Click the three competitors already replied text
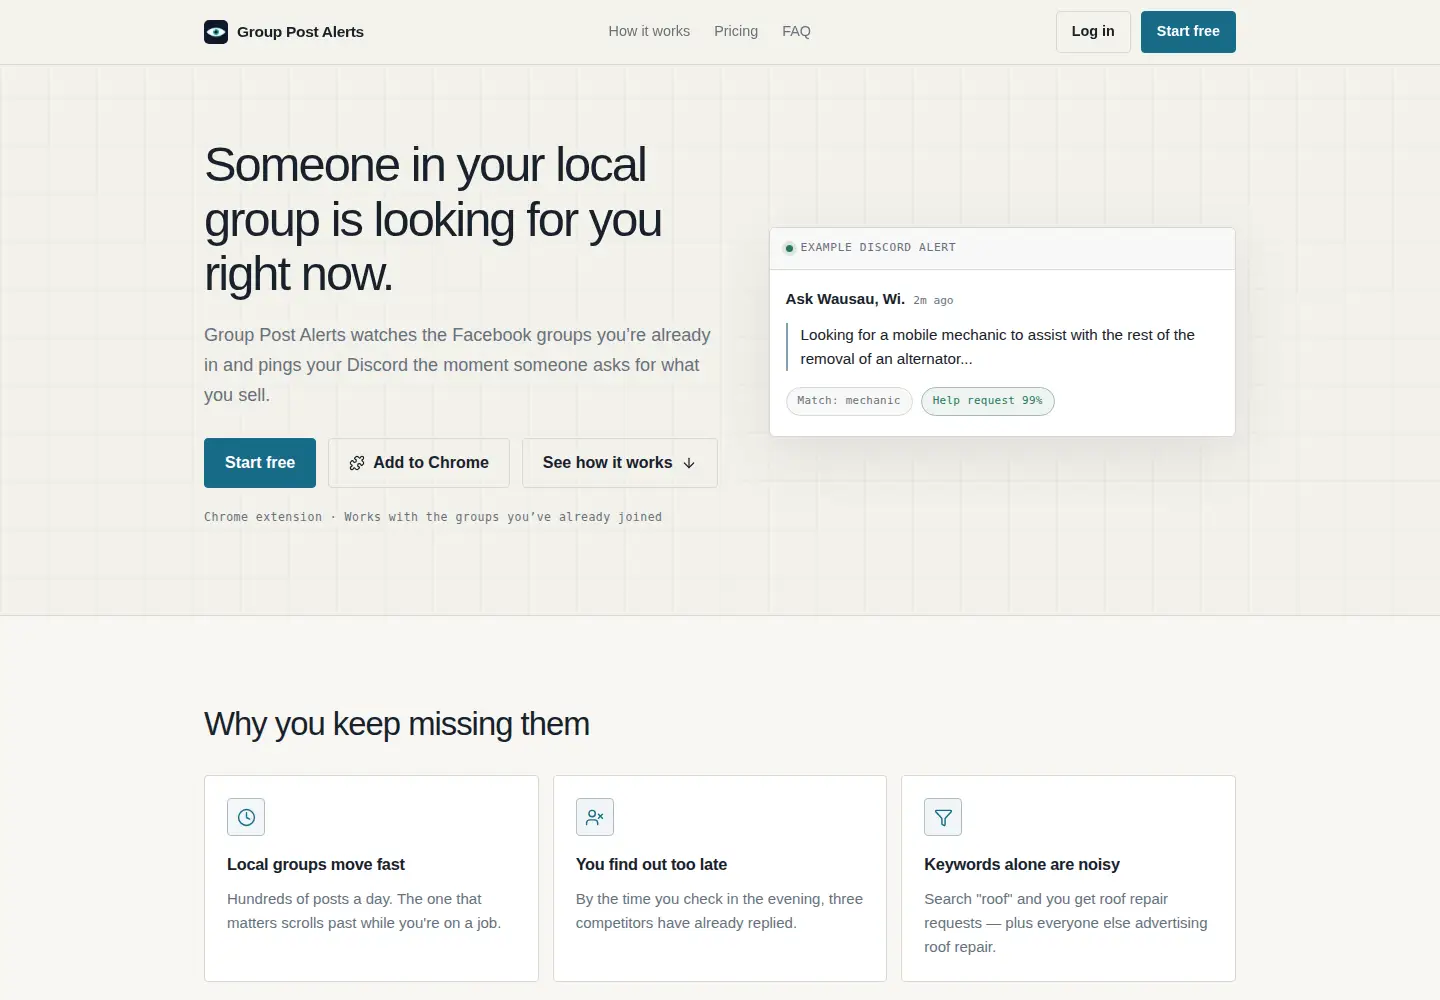 pos(719,911)
